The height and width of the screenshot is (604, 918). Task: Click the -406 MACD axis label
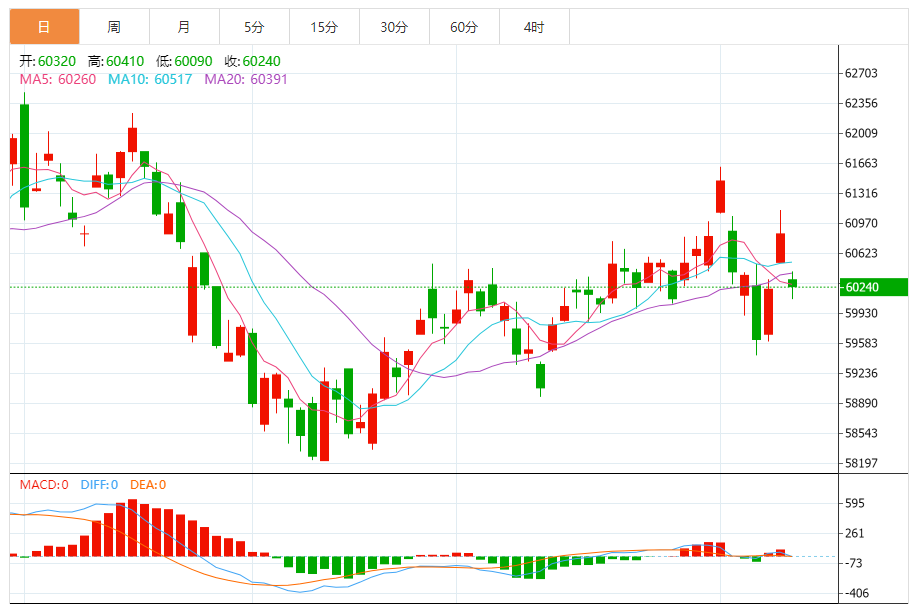coord(856,593)
